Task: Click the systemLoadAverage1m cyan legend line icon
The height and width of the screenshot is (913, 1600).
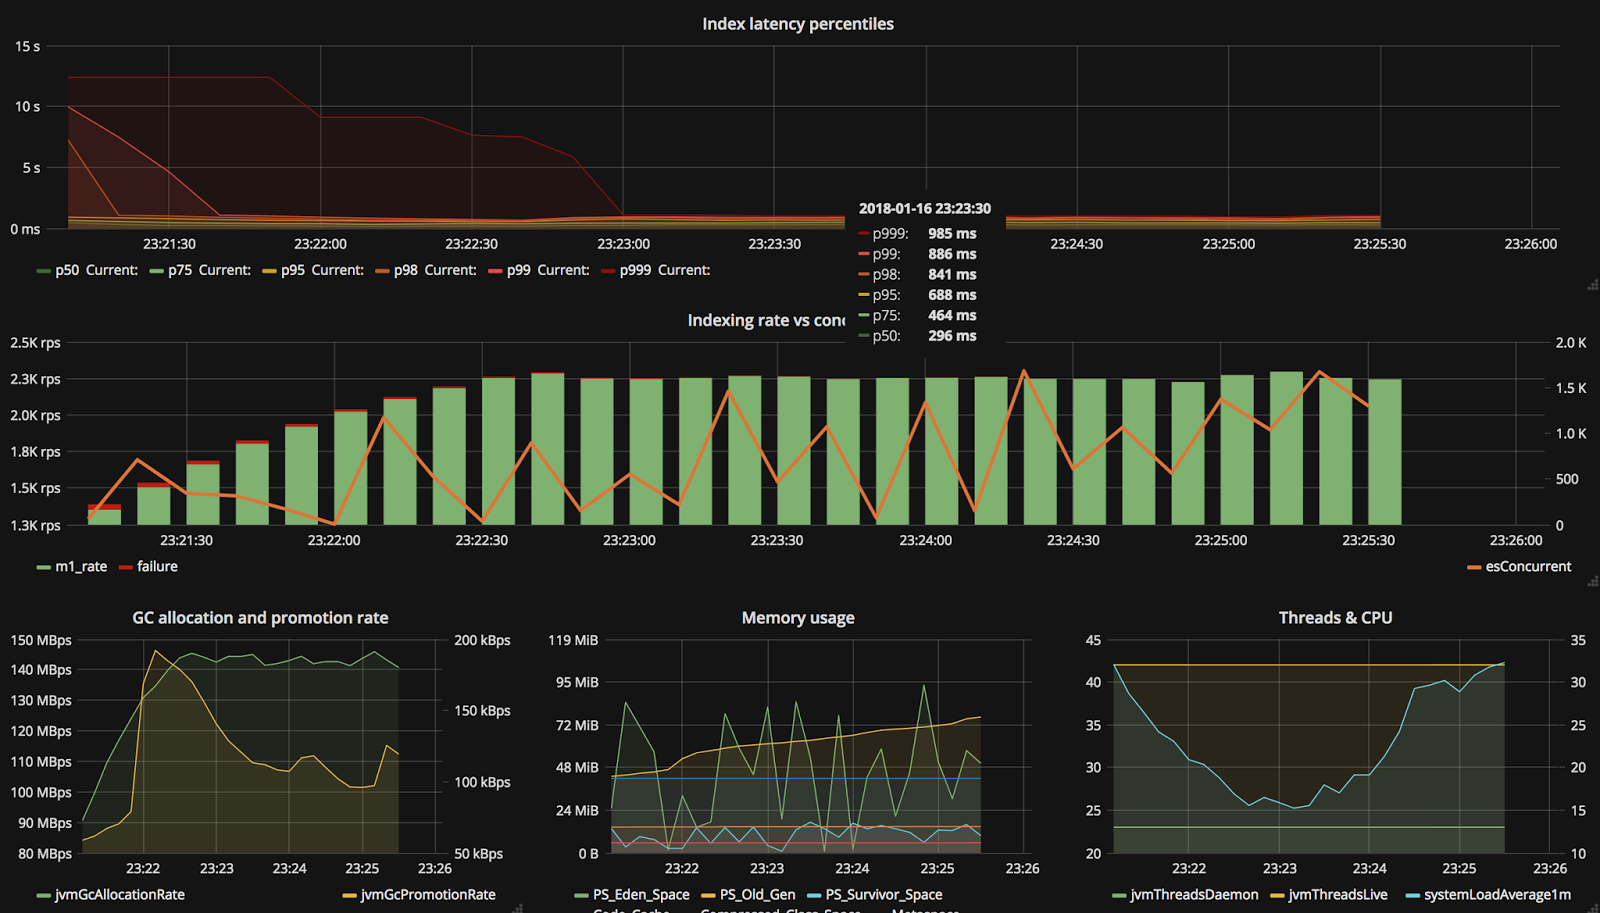Action: (x=1413, y=895)
